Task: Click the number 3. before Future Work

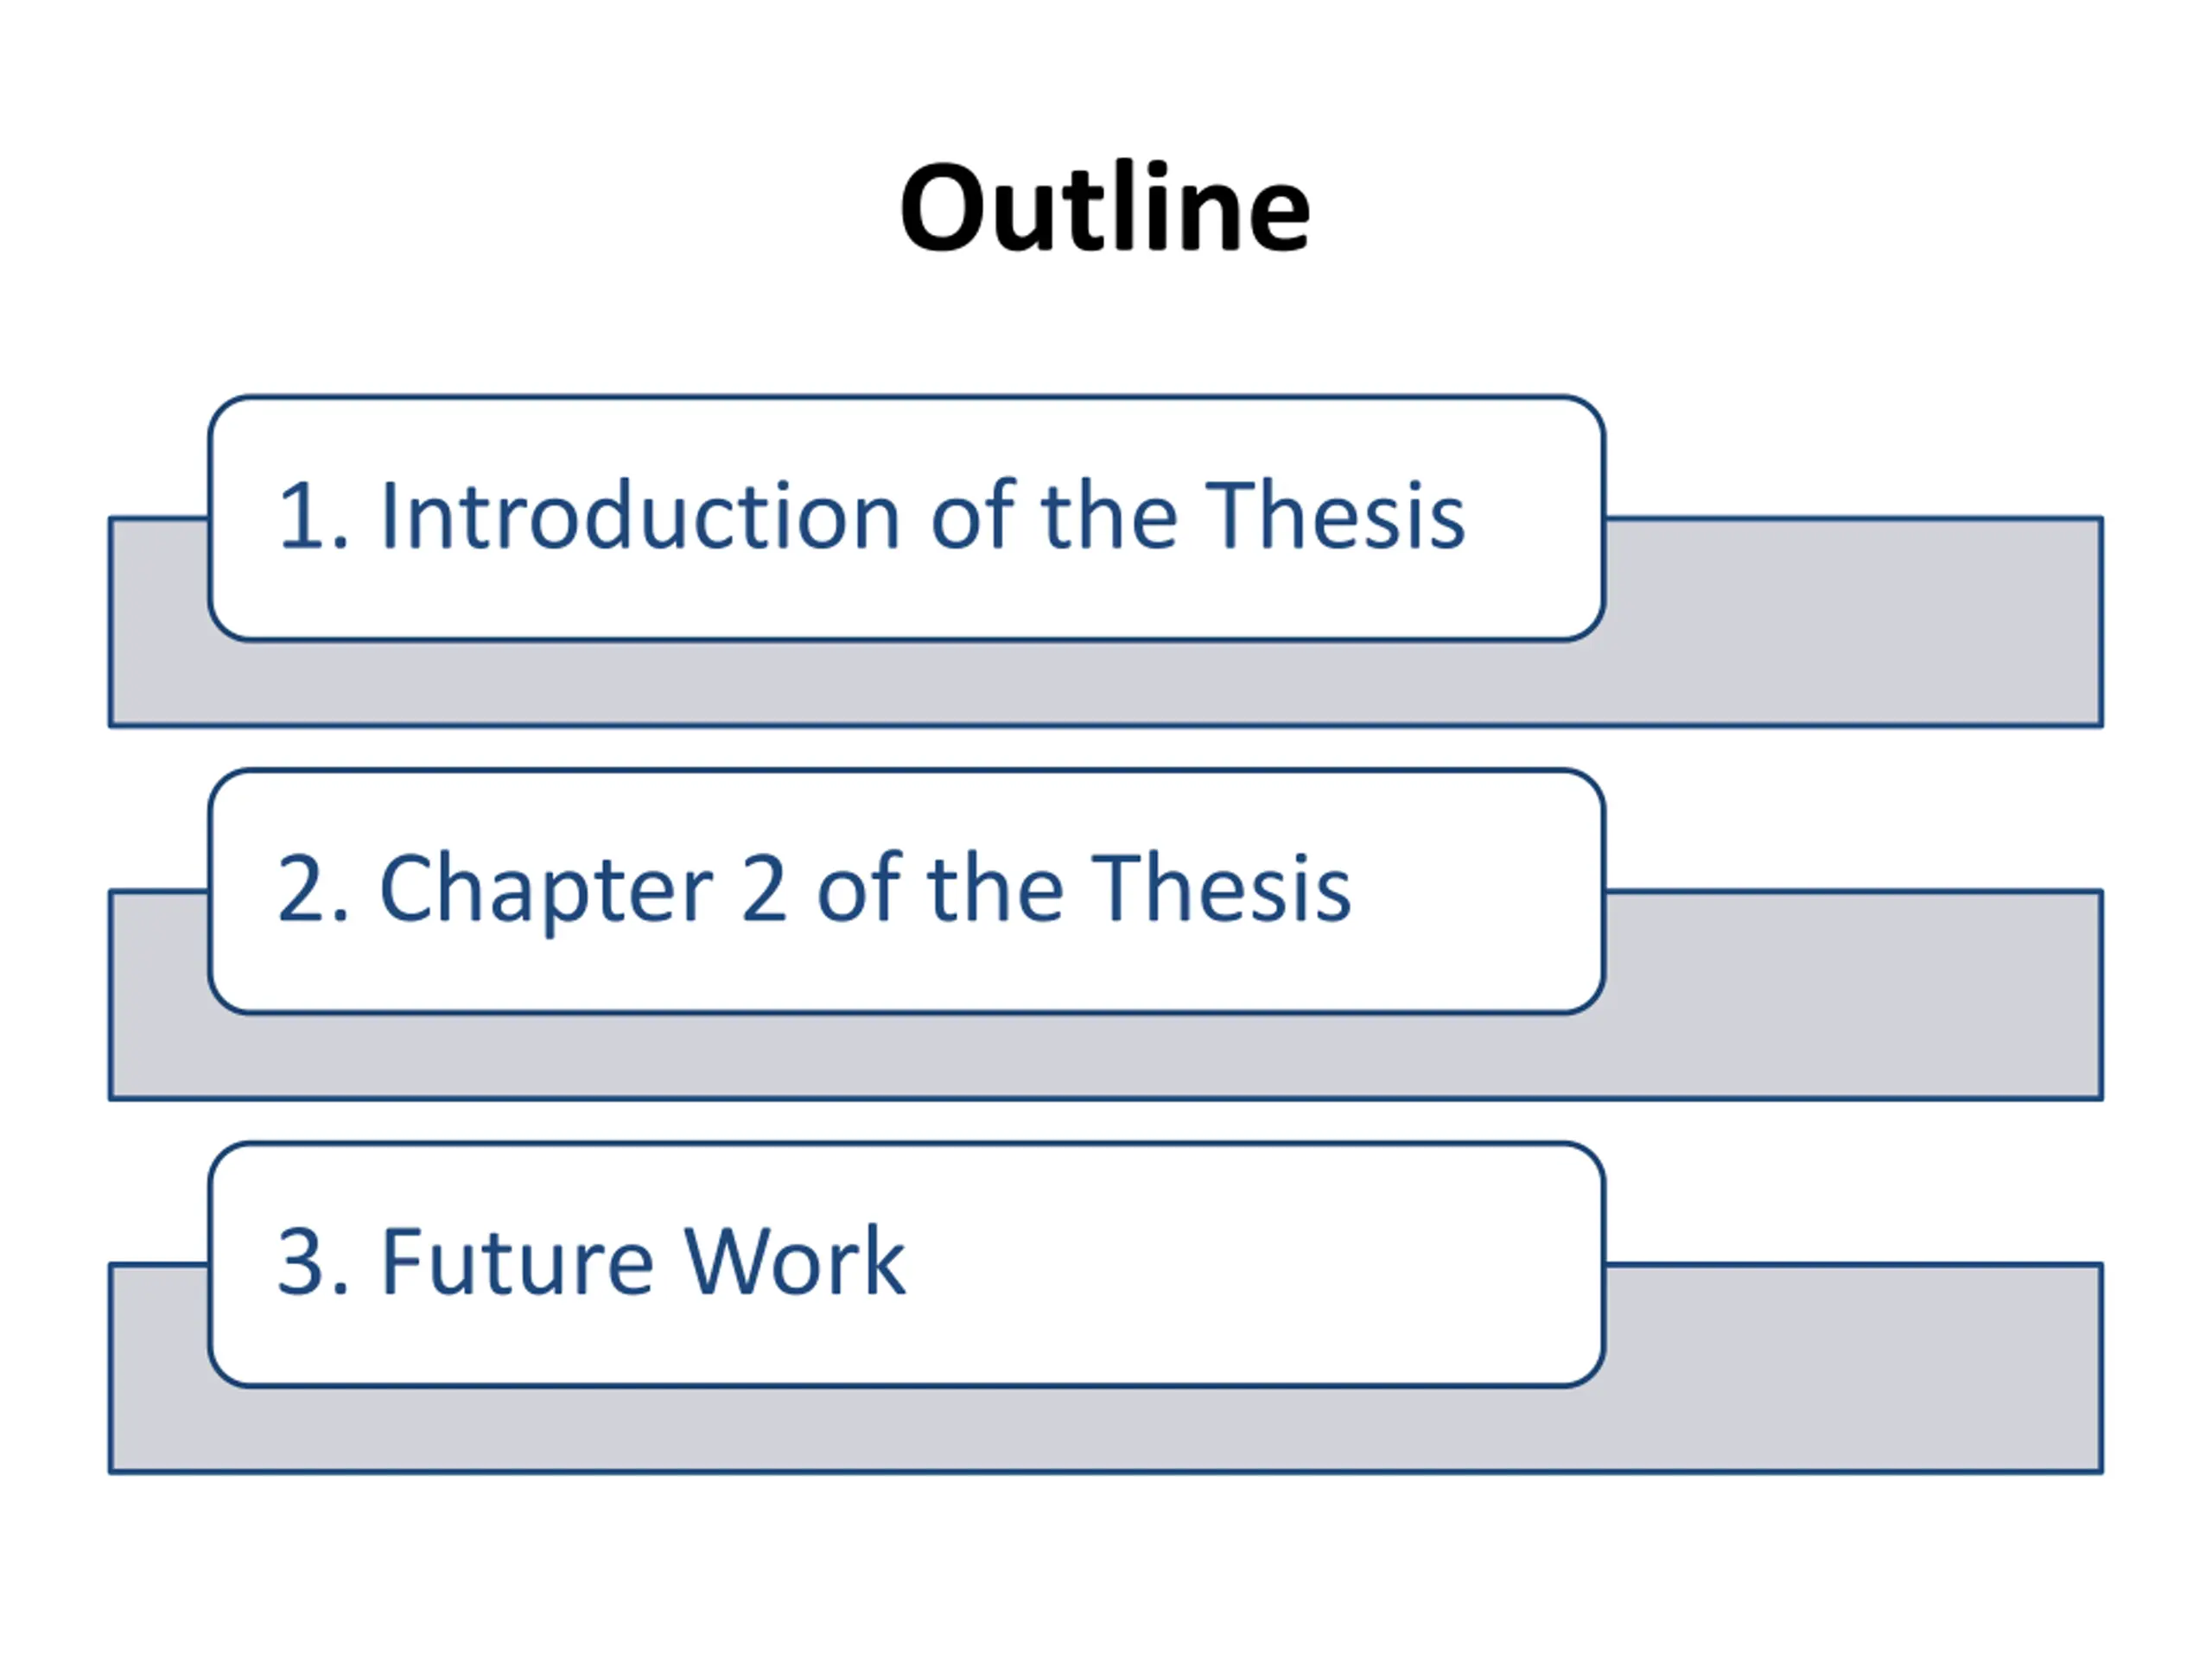Action: click(x=314, y=1261)
